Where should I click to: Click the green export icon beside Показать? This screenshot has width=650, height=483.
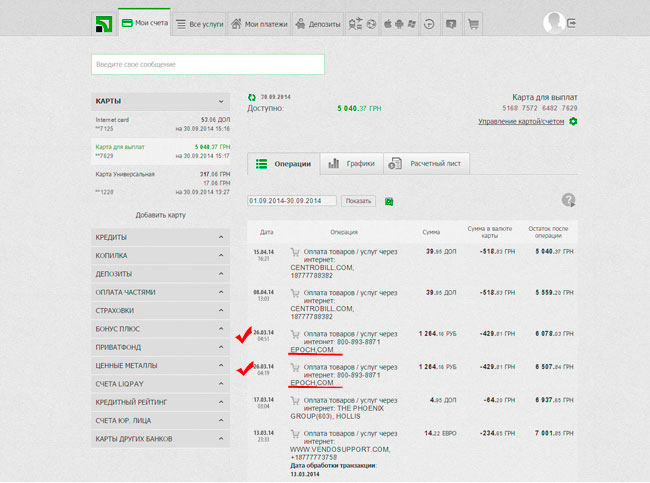click(389, 201)
